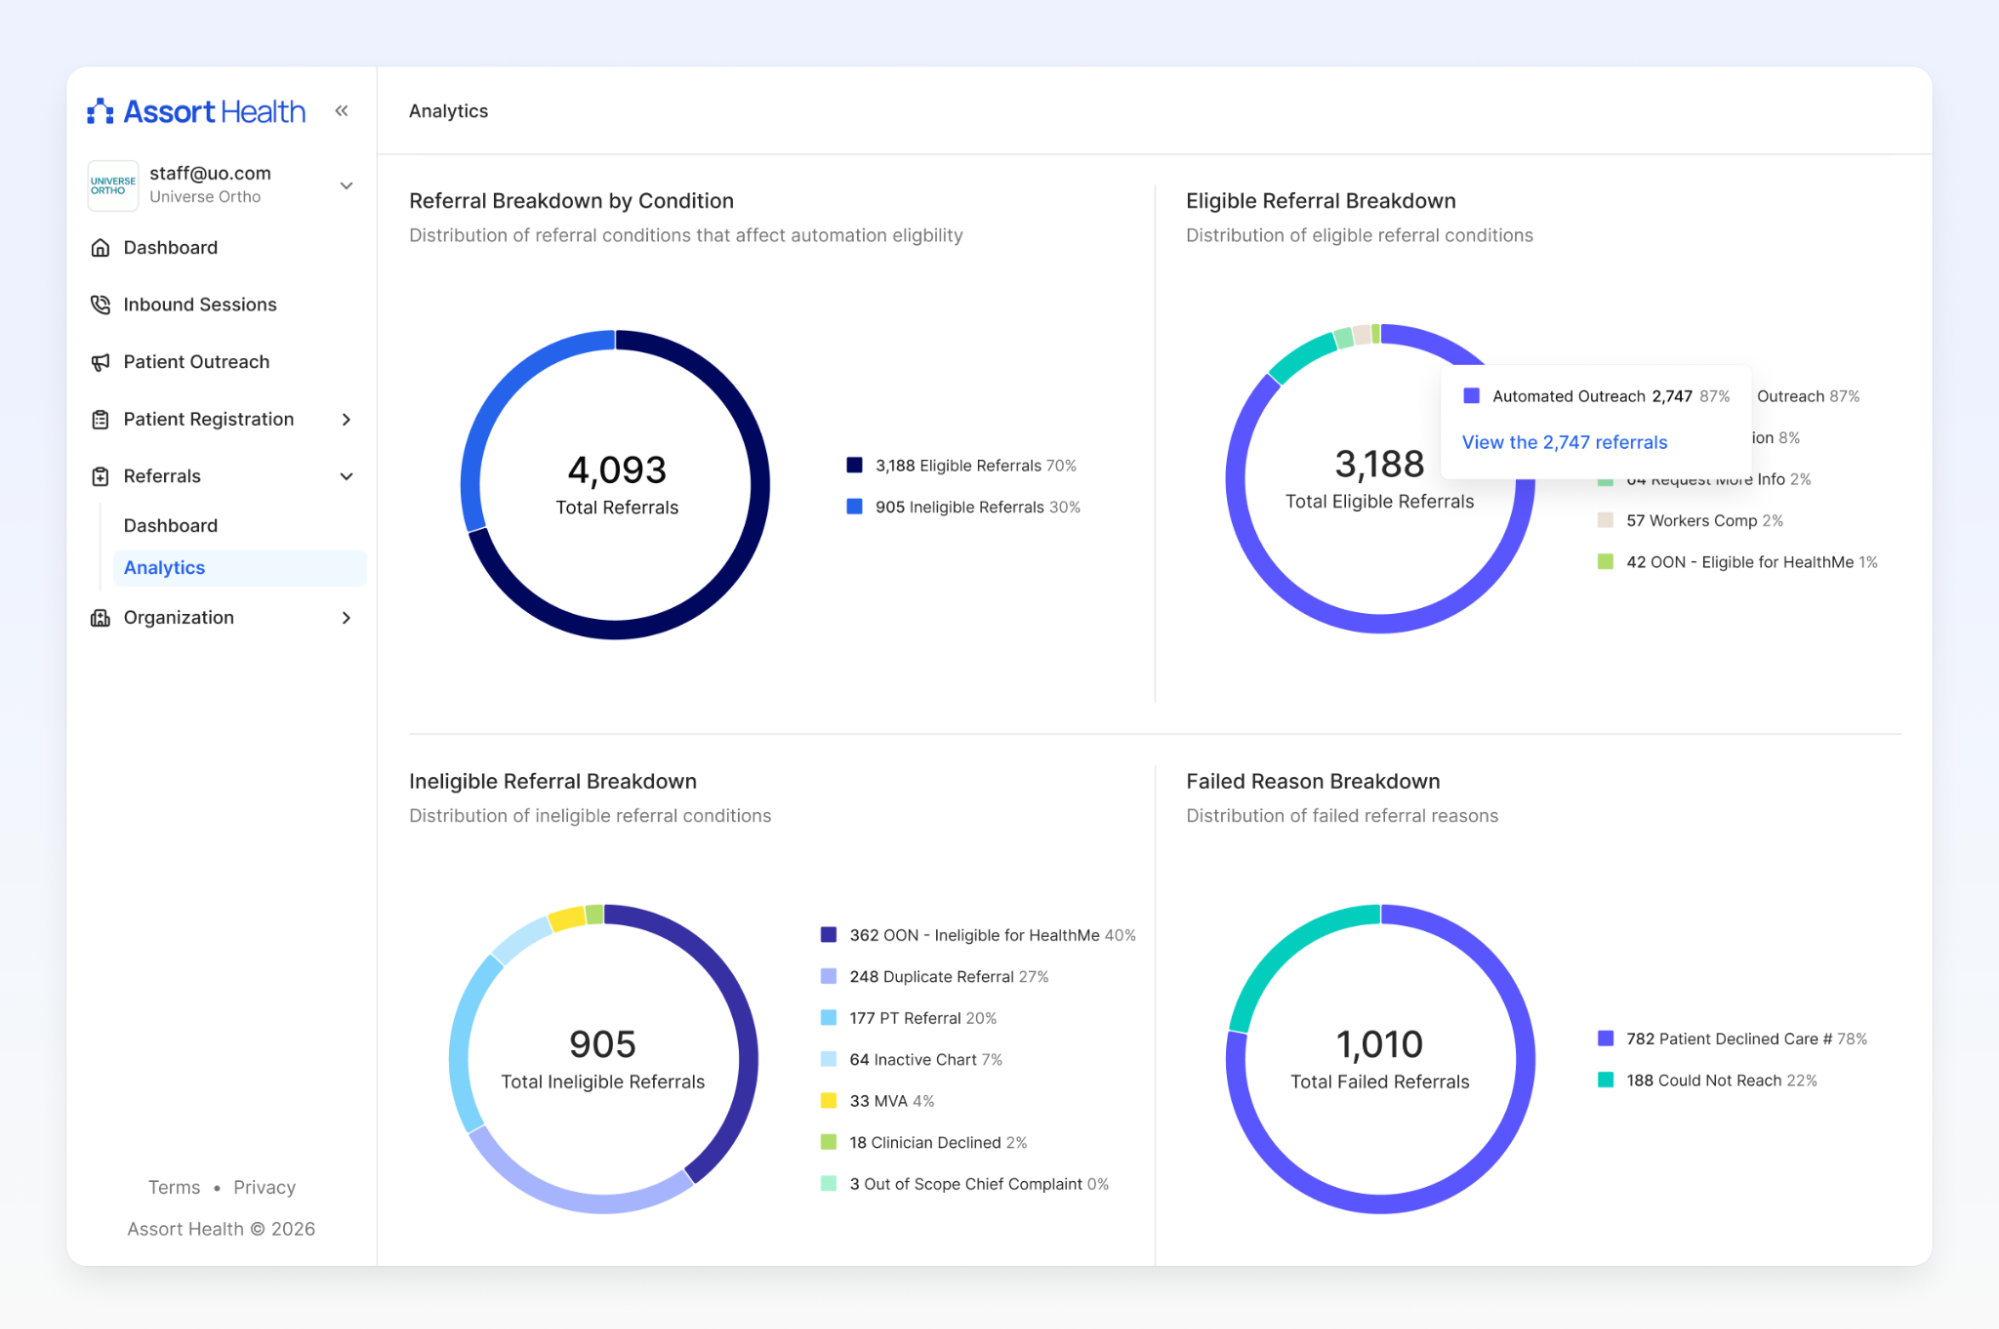This screenshot has width=1999, height=1329.
Task: Expand the Organization chevron
Action: tap(346, 618)
